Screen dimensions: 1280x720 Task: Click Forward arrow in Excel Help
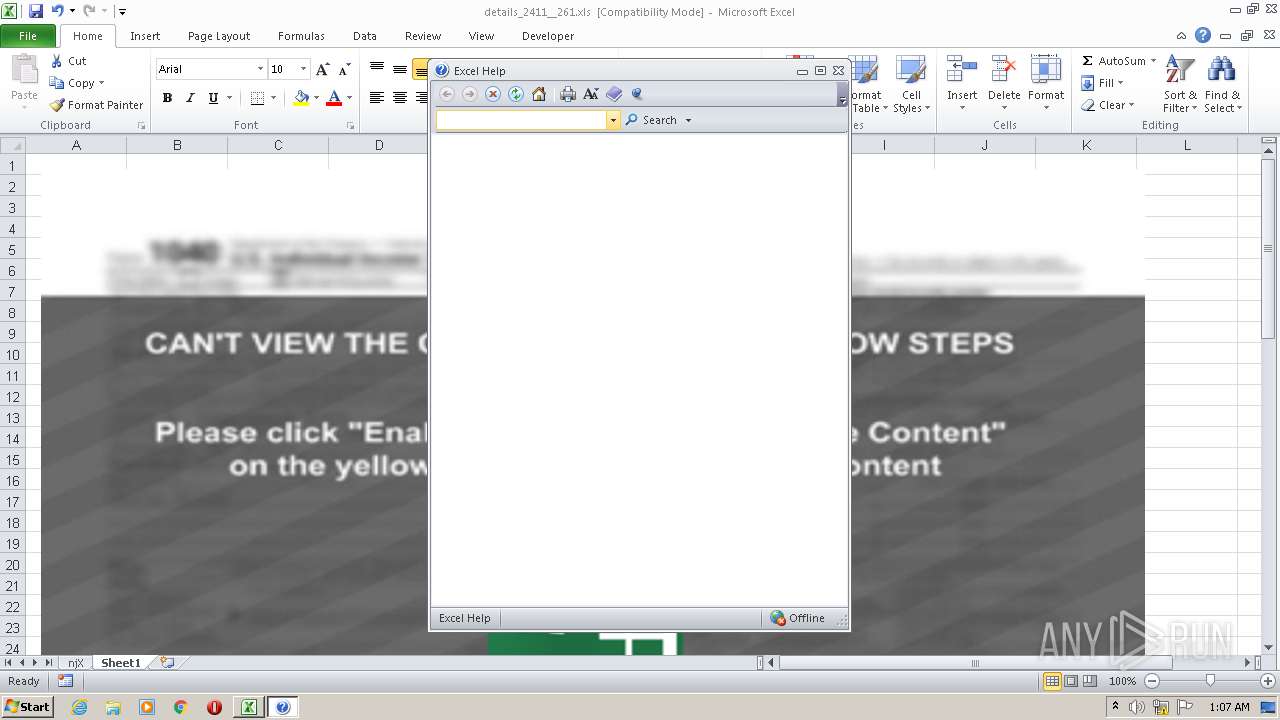point(469,94)
